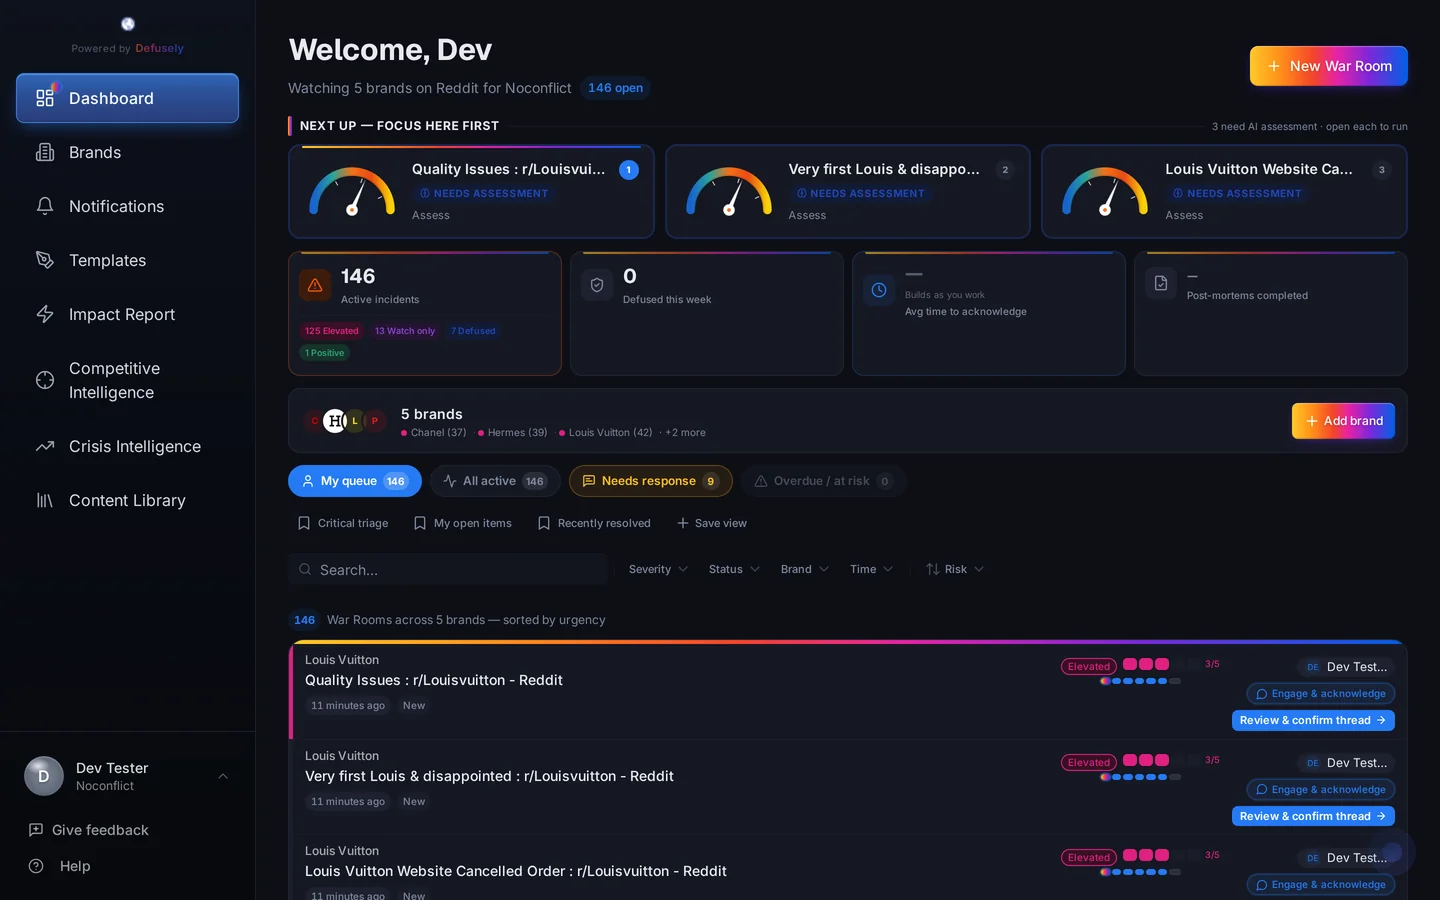Open the Needs response tab

click(650, 481)
